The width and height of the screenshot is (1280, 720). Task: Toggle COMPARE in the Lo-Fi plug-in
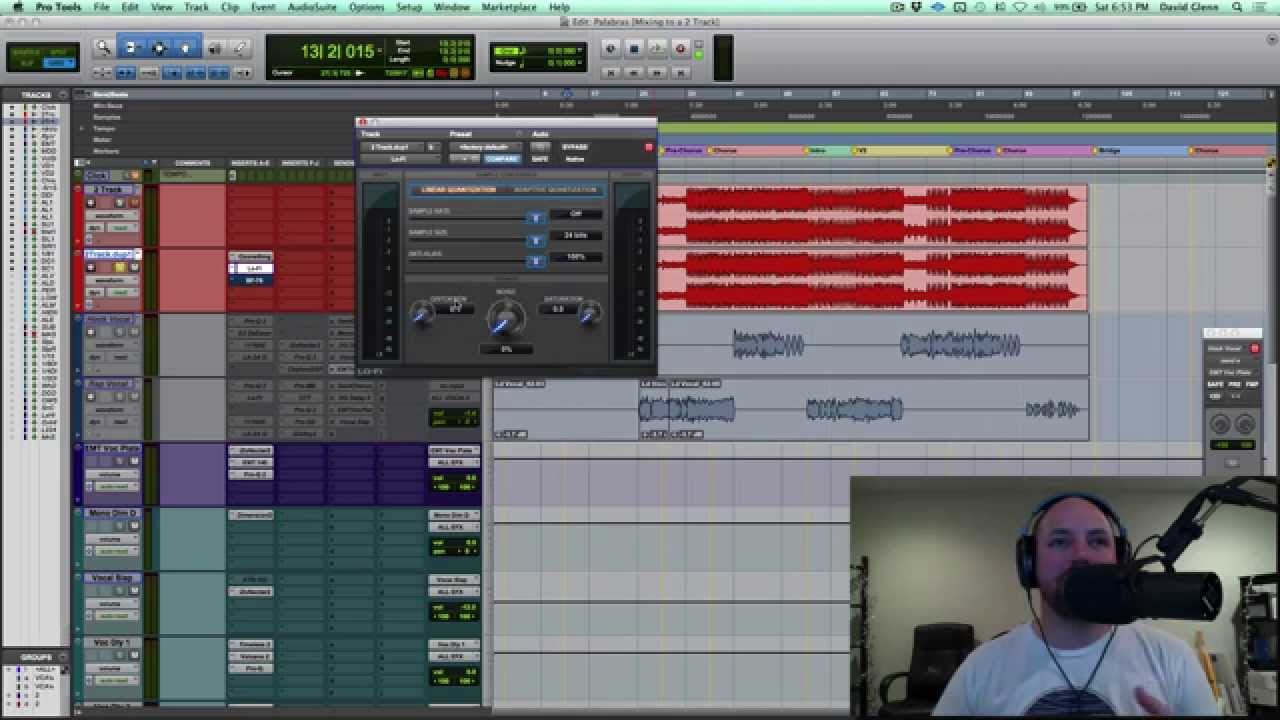[502, 158]
